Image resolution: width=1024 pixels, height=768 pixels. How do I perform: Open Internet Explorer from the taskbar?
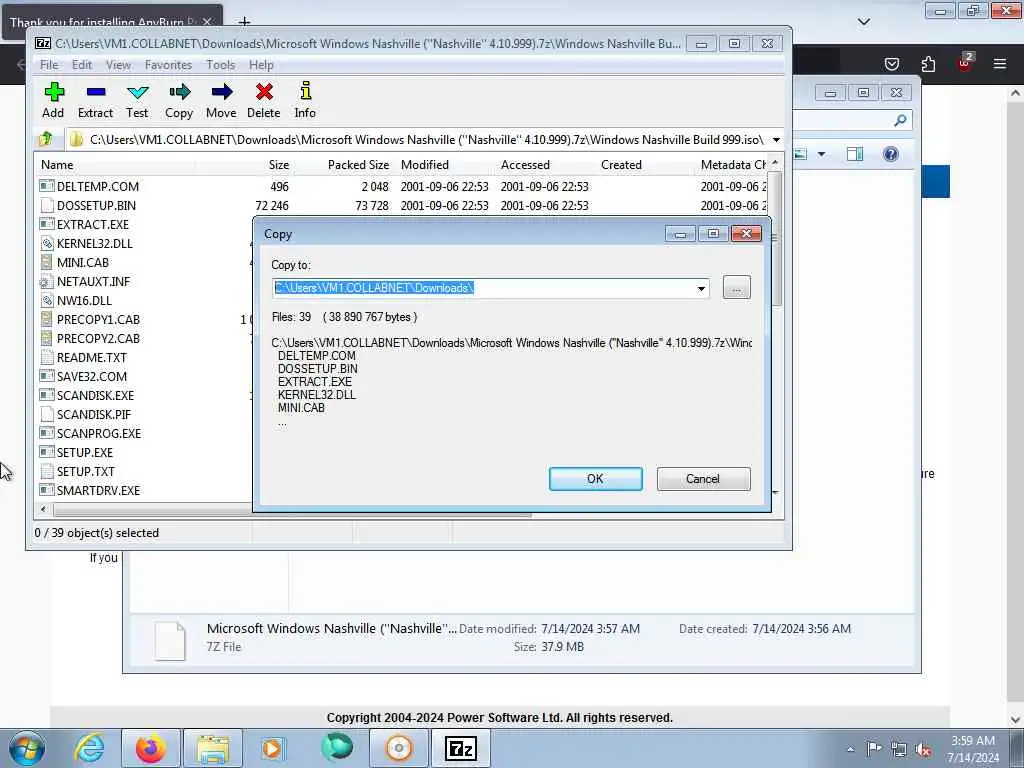89,748
